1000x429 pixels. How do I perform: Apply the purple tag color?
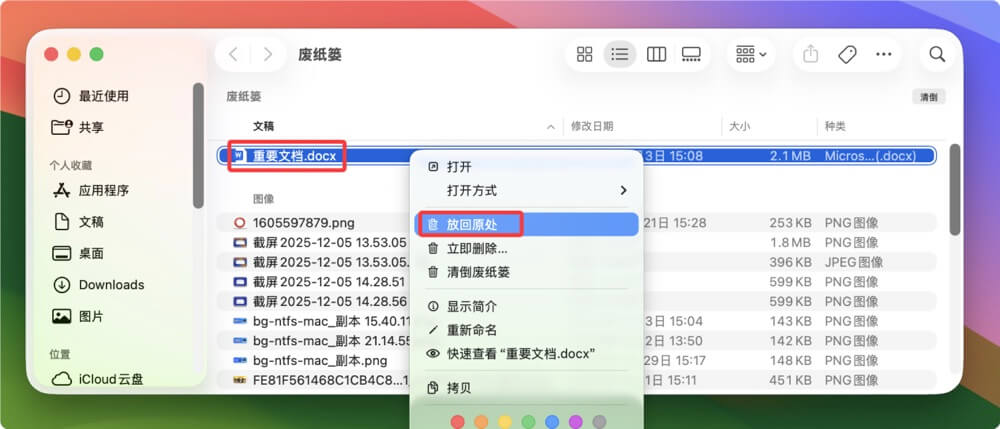575,421
